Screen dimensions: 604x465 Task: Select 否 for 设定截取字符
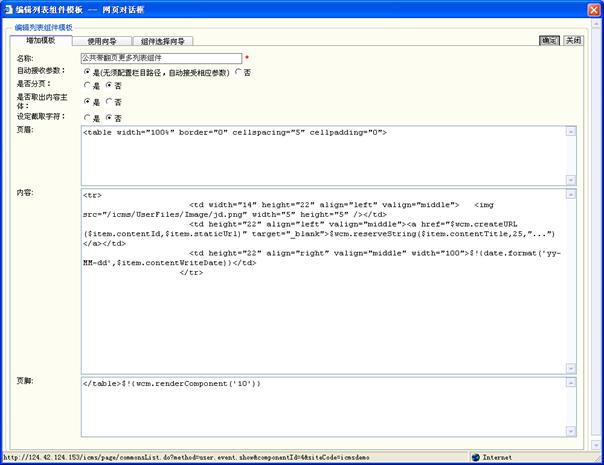pos(110,117)
